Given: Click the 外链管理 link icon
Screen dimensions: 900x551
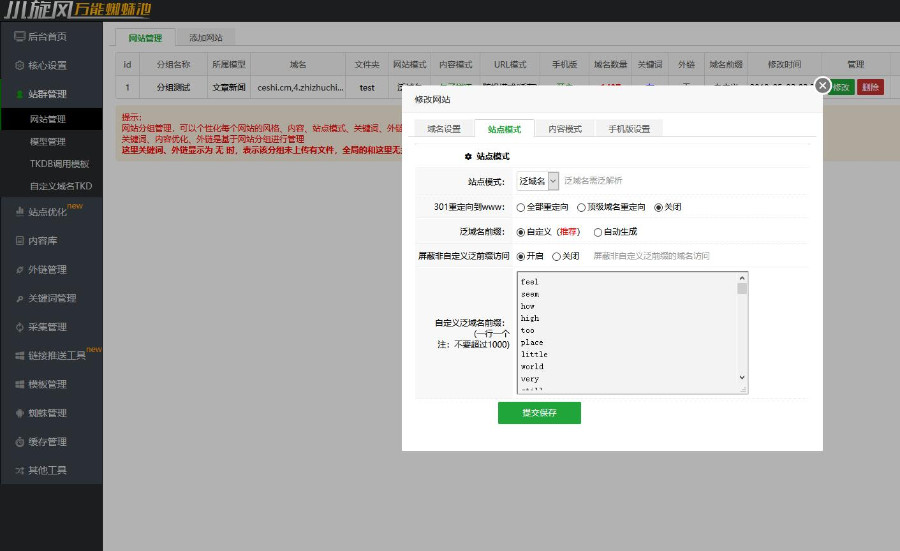Looking at the screenshot, I should coord(19,269).
